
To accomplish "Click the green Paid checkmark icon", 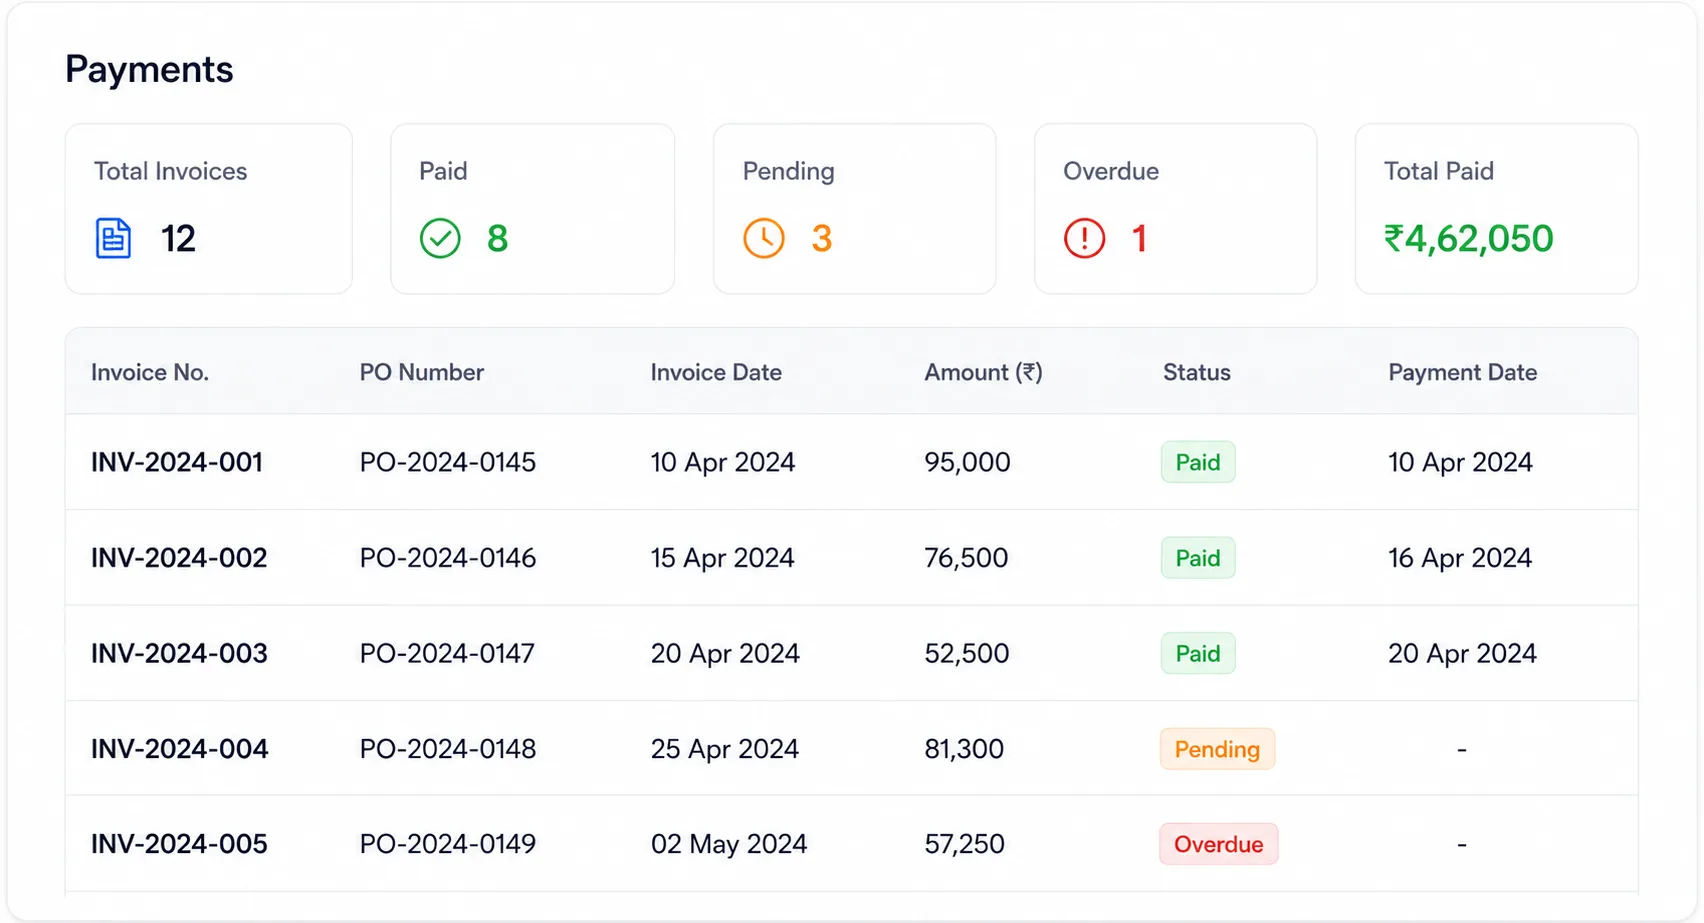I will point(440,238).
